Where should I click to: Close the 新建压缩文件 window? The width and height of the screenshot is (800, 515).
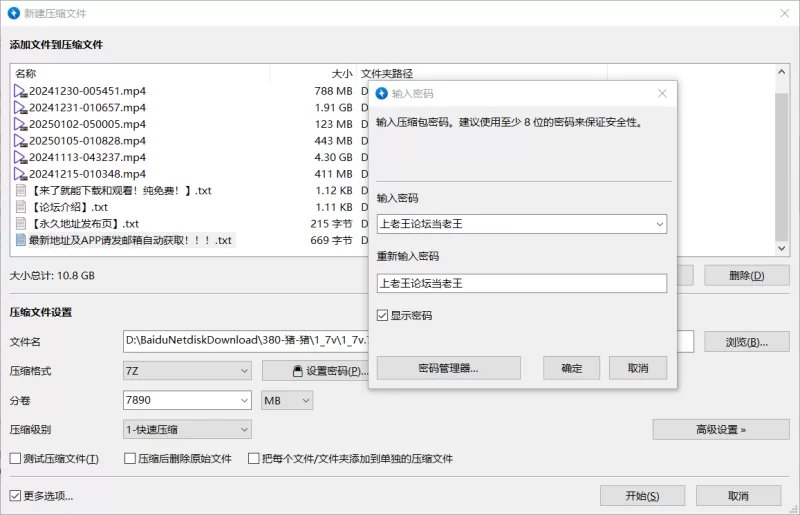click(x=785, y=13)
